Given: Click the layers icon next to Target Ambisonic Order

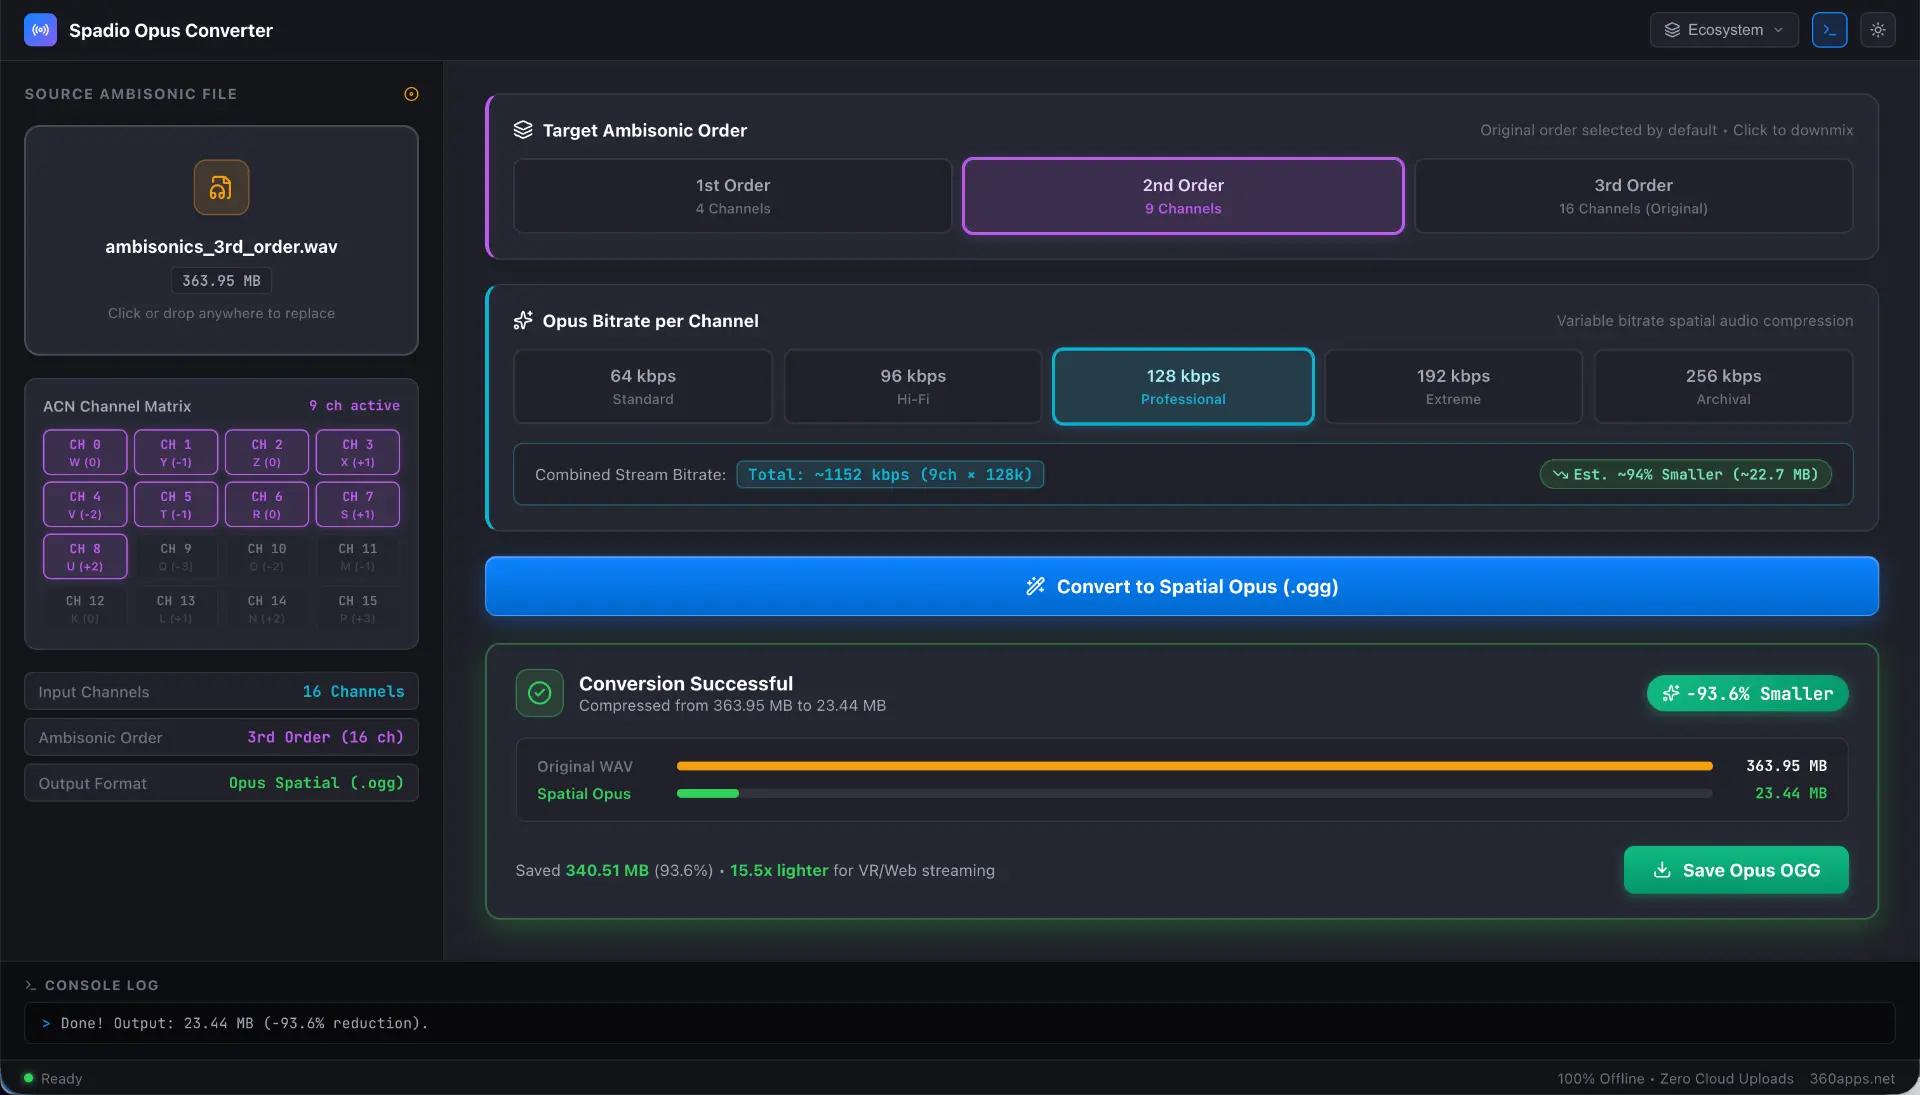Looking at the screenshot, I should (x=523, y=130).
